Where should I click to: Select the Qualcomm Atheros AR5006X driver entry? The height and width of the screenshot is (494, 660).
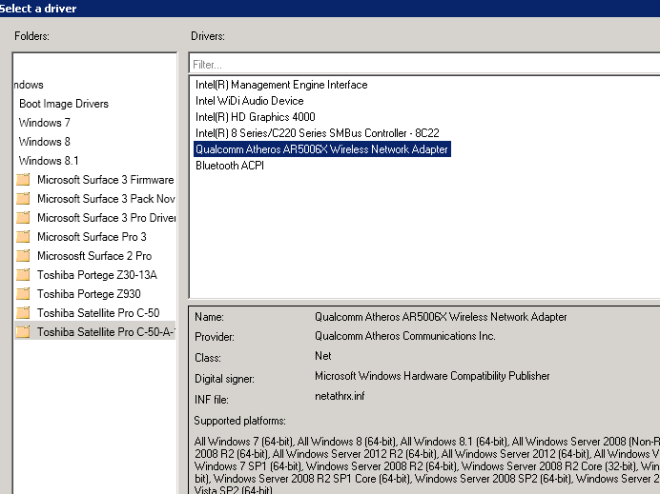pos(322,149)
